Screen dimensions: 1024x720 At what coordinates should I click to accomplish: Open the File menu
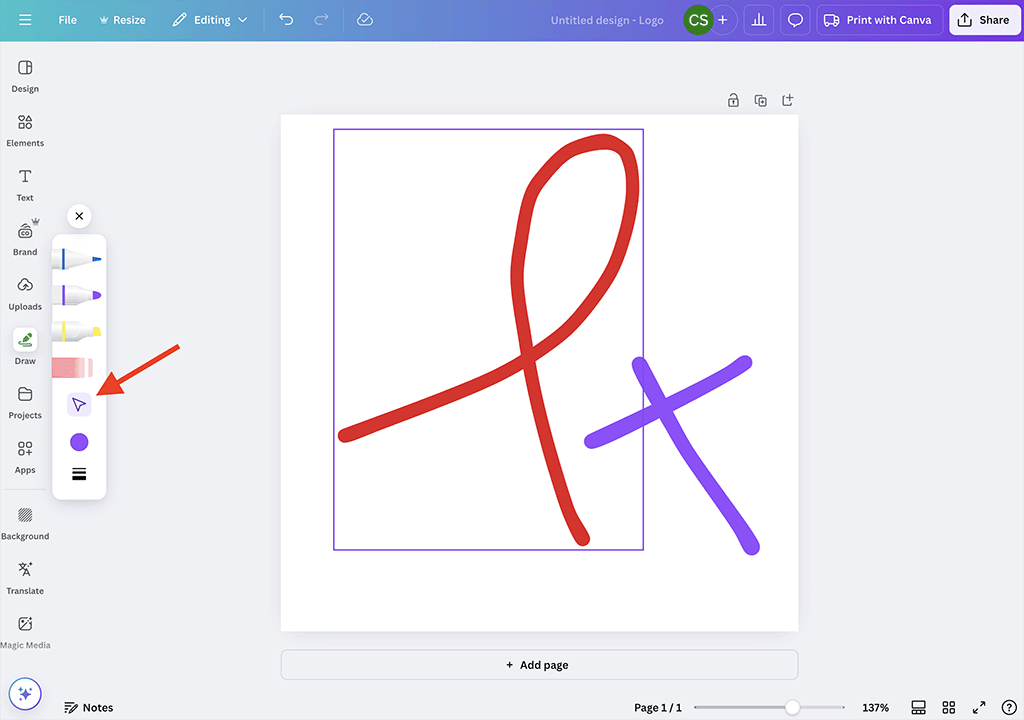67,20
